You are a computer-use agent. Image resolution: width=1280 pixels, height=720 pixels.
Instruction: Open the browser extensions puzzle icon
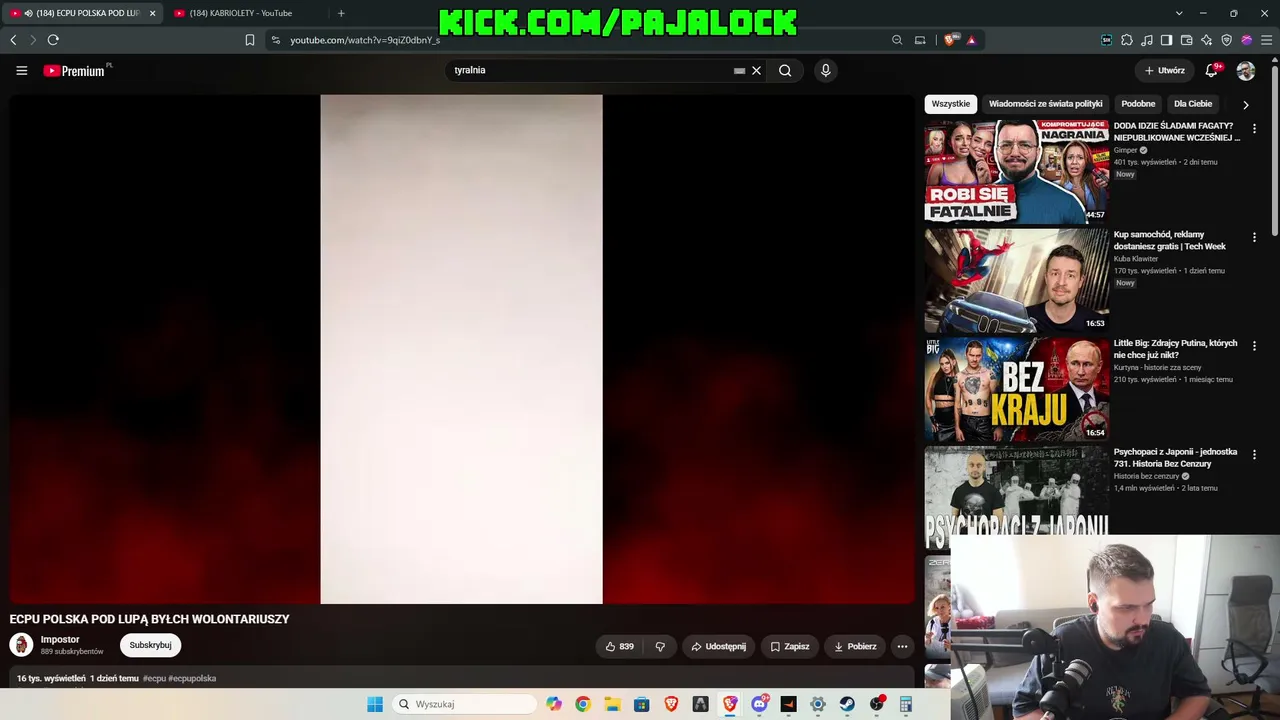point(1127,40)
